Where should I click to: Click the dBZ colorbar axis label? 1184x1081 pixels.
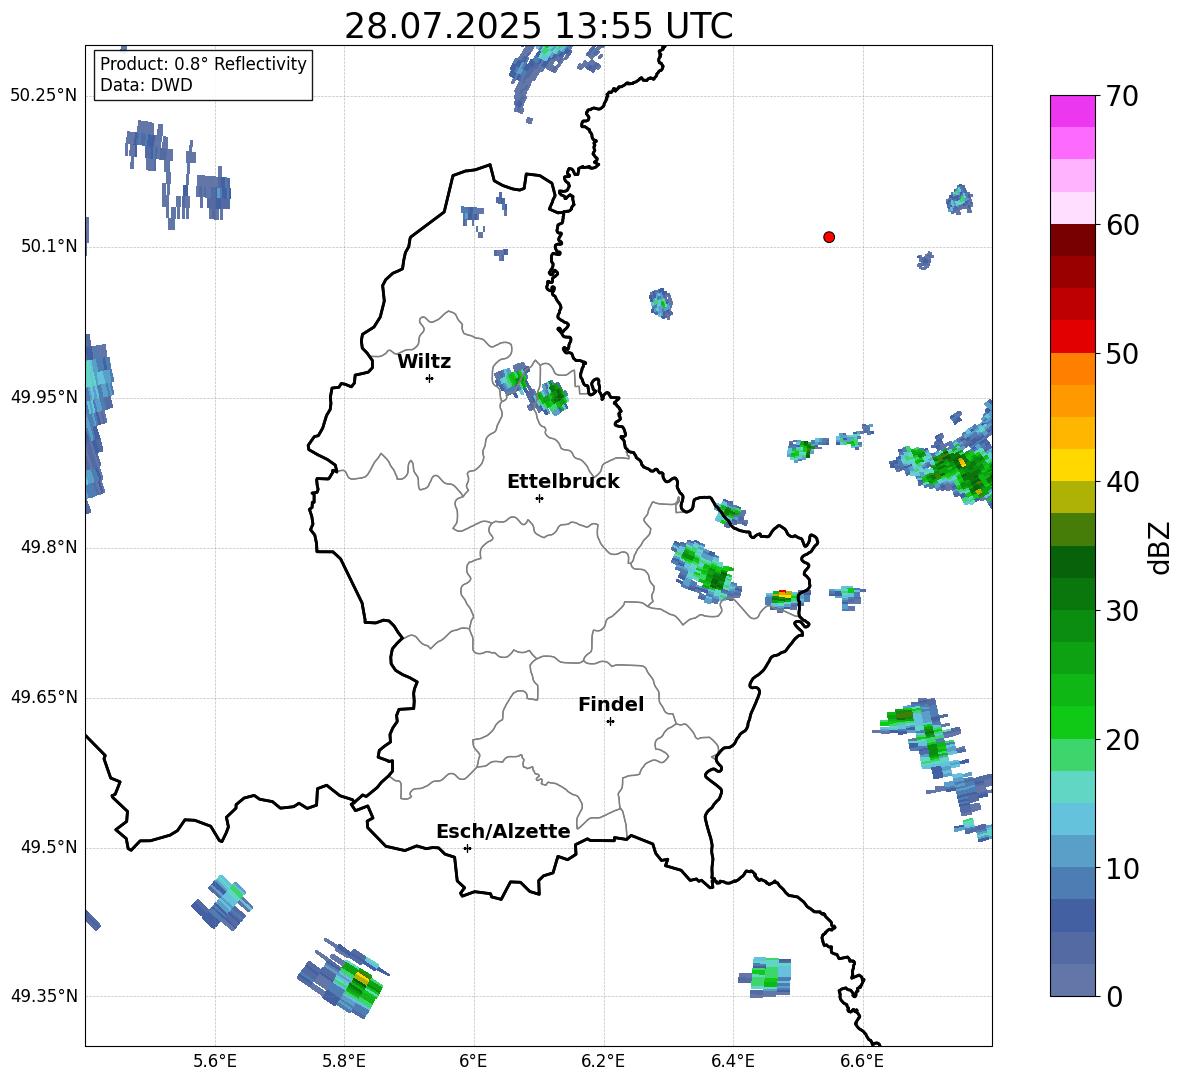tap(1160, 547)
